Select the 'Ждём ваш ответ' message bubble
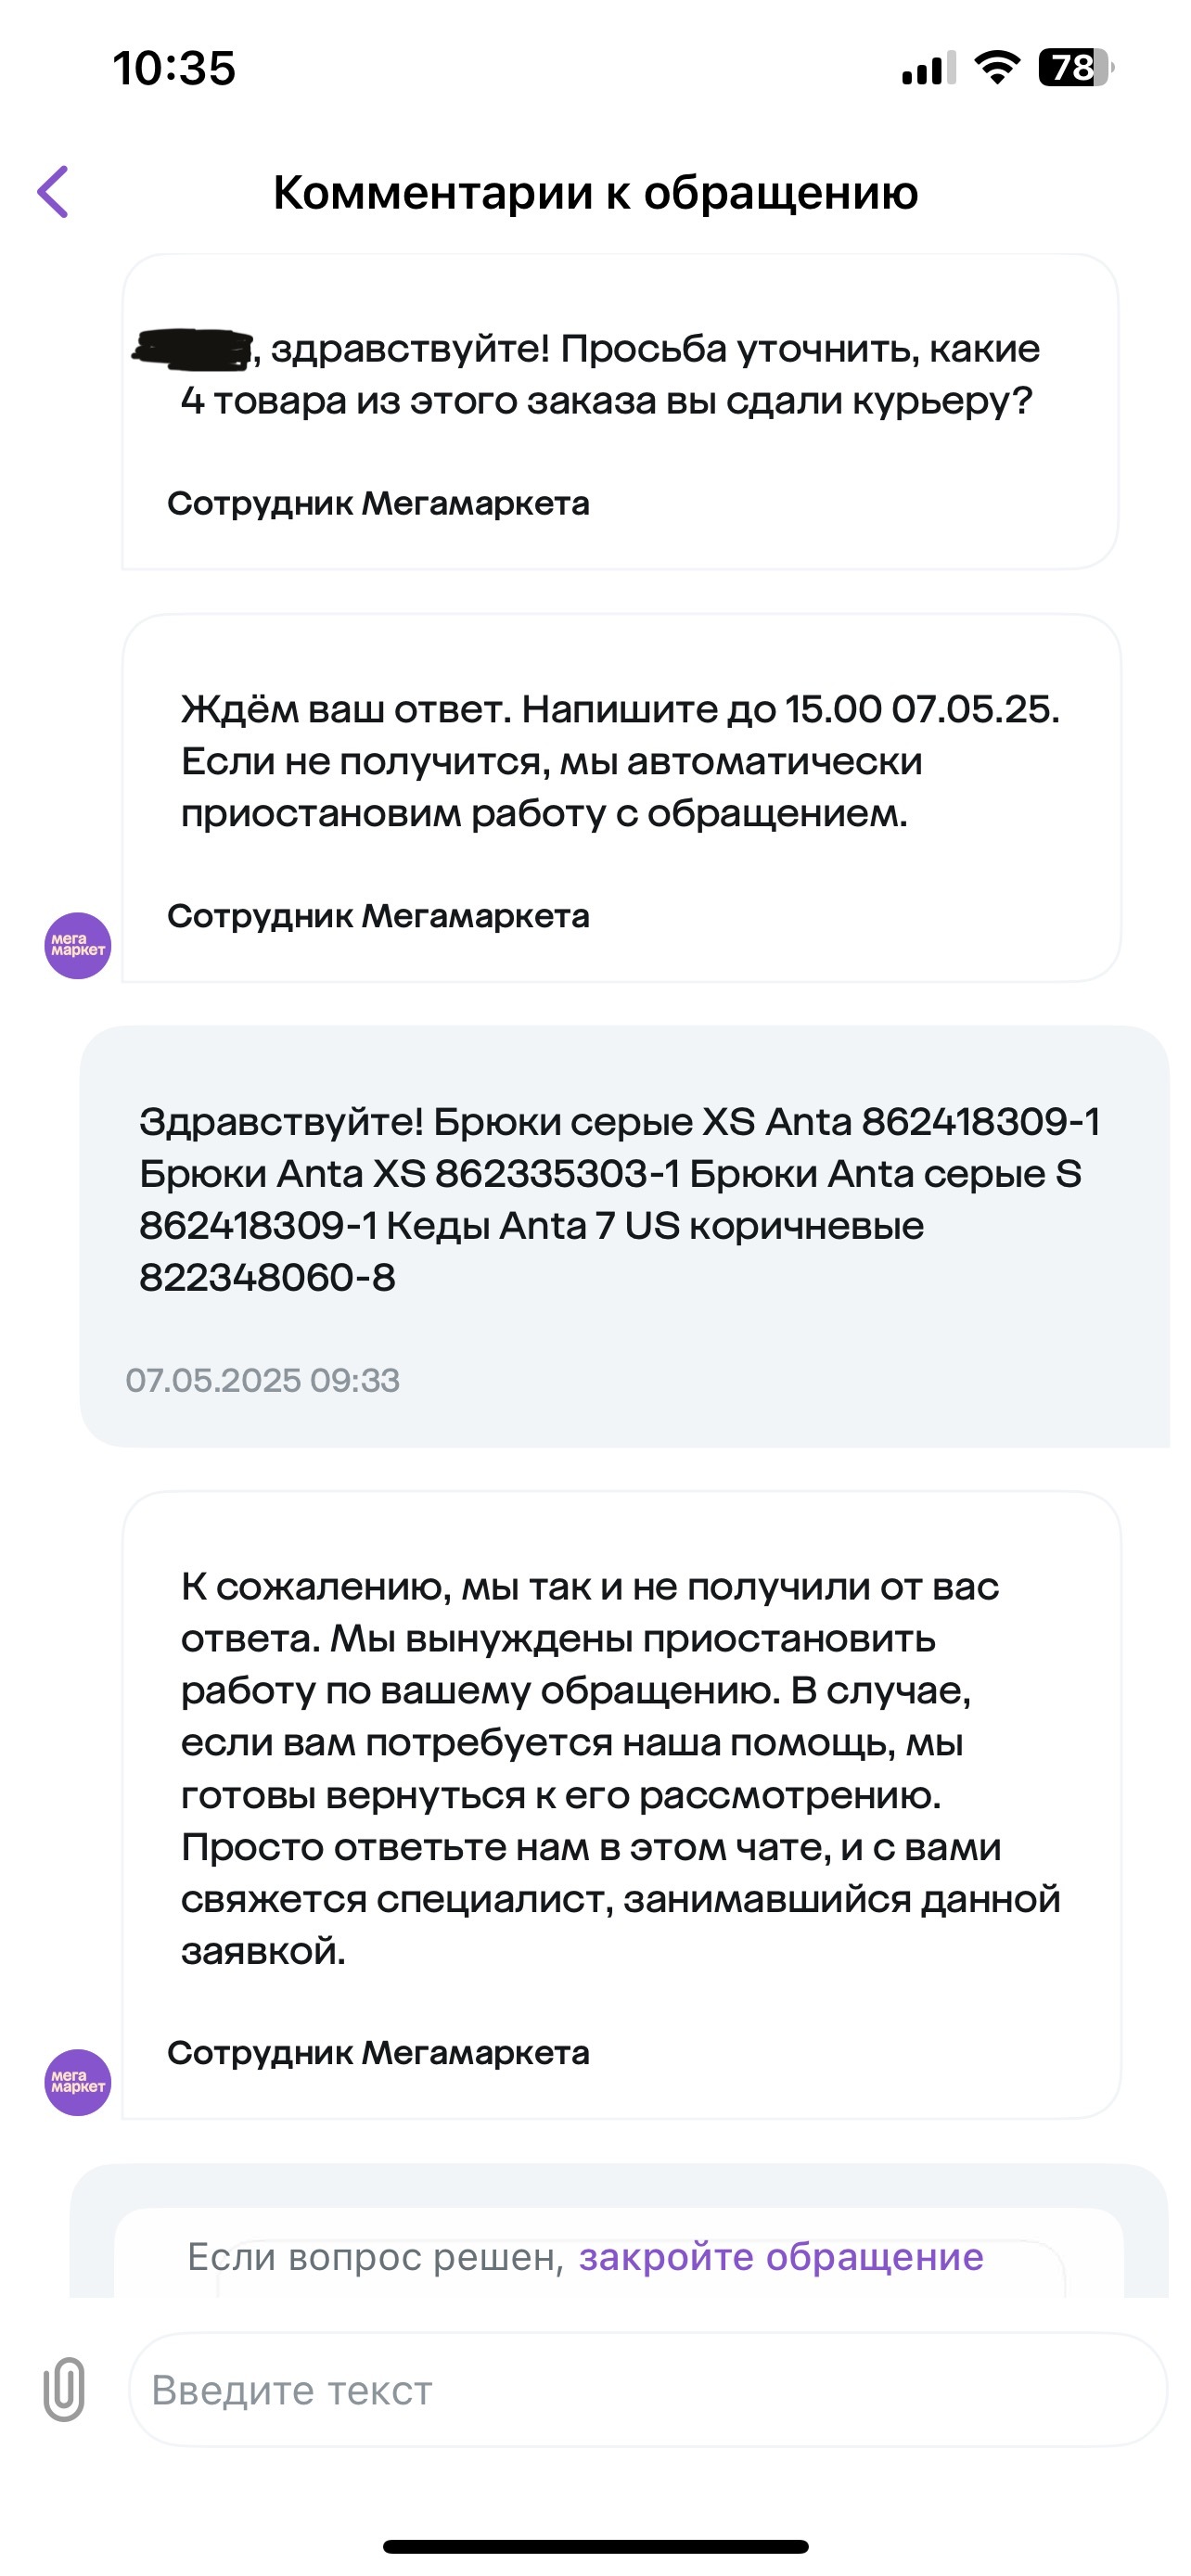The width and height of the screenshot is (1191, 2576). (621, 798)
